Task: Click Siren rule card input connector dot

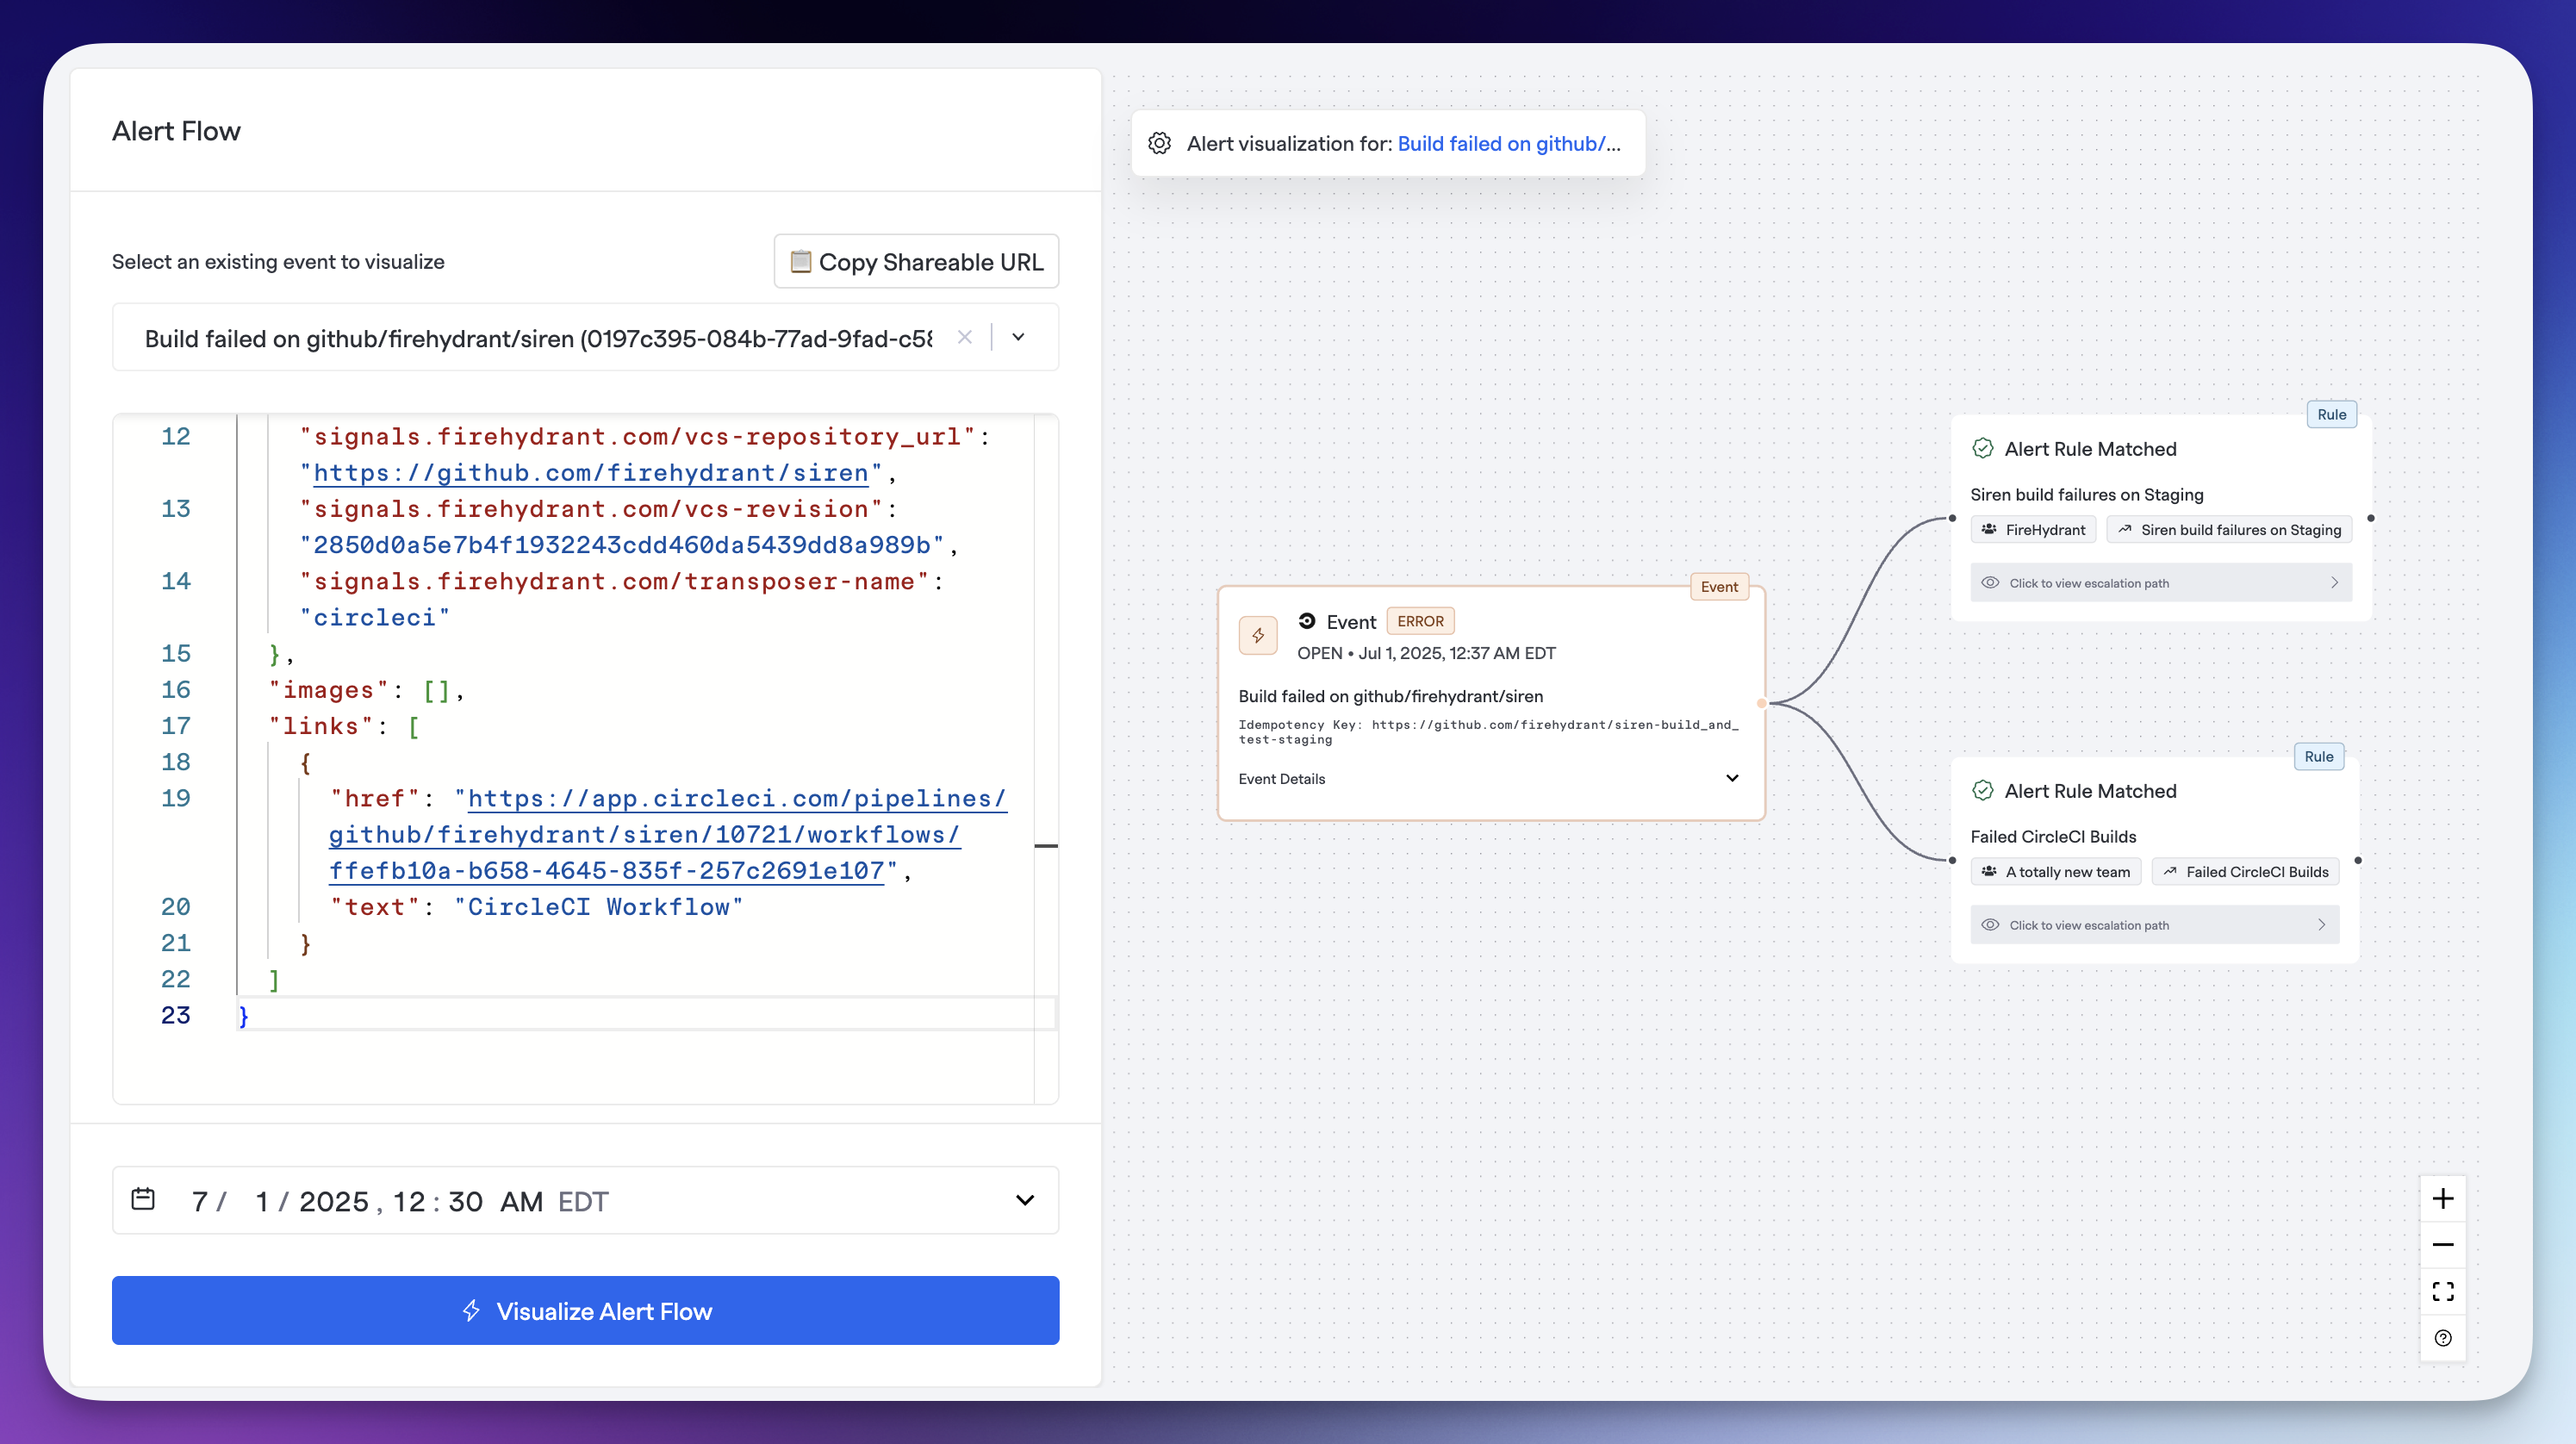Action: coord(1951,518)
